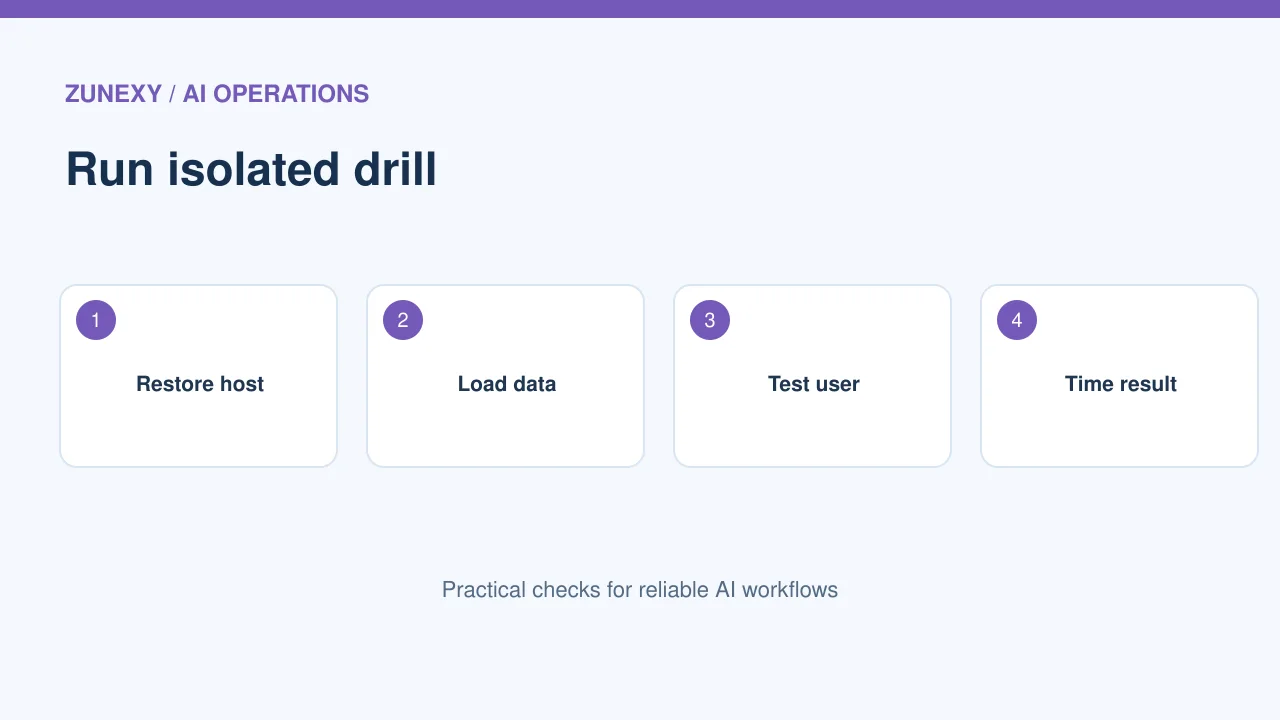The image size is (1280, 720).
Task: Select the "Time result" label
Action: (x=1121, y=384)
